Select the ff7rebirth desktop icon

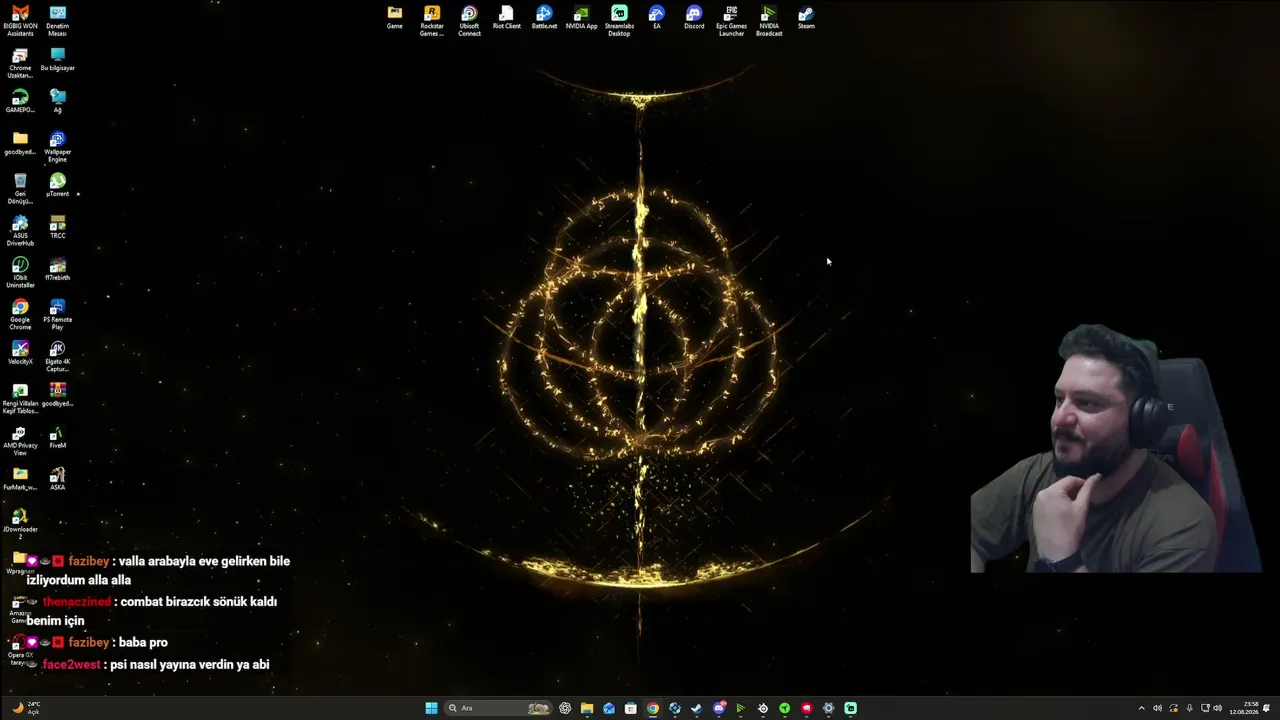click(x=58, y=269)
